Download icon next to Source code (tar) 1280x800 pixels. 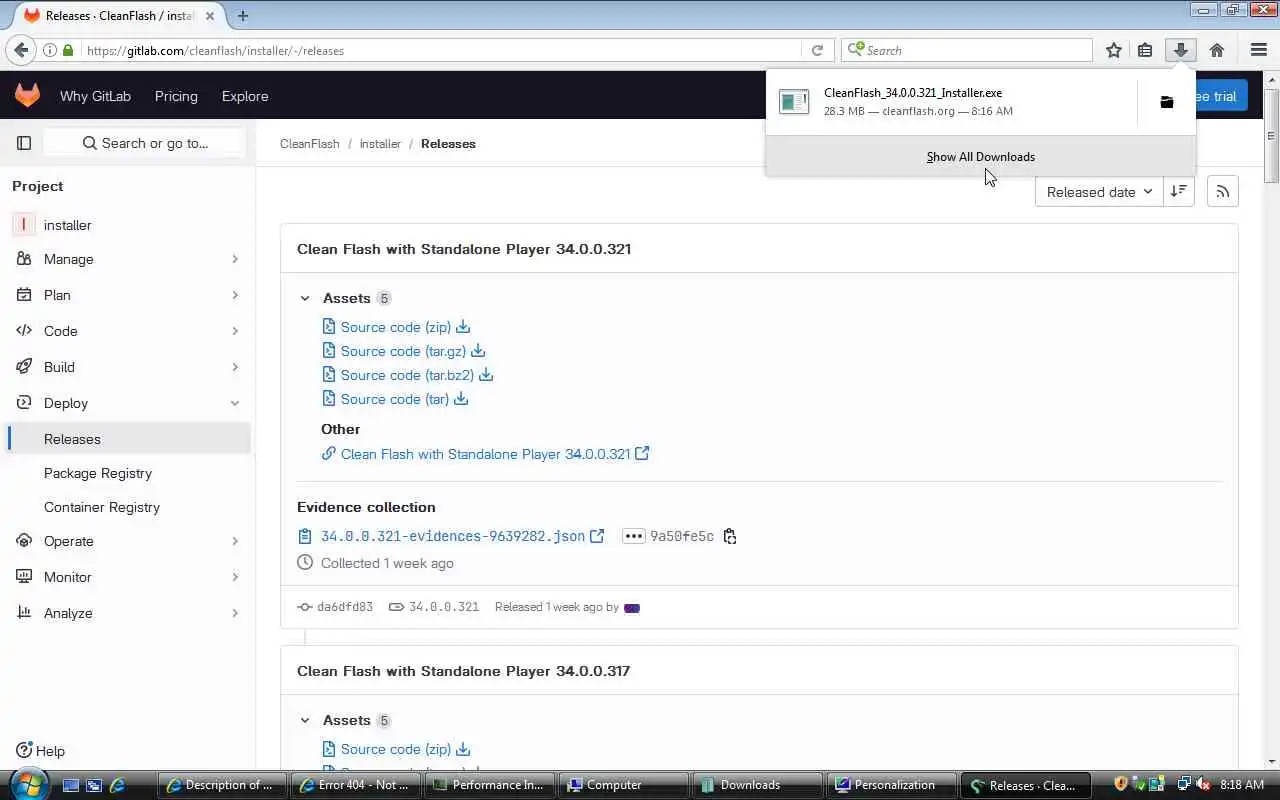461,399
